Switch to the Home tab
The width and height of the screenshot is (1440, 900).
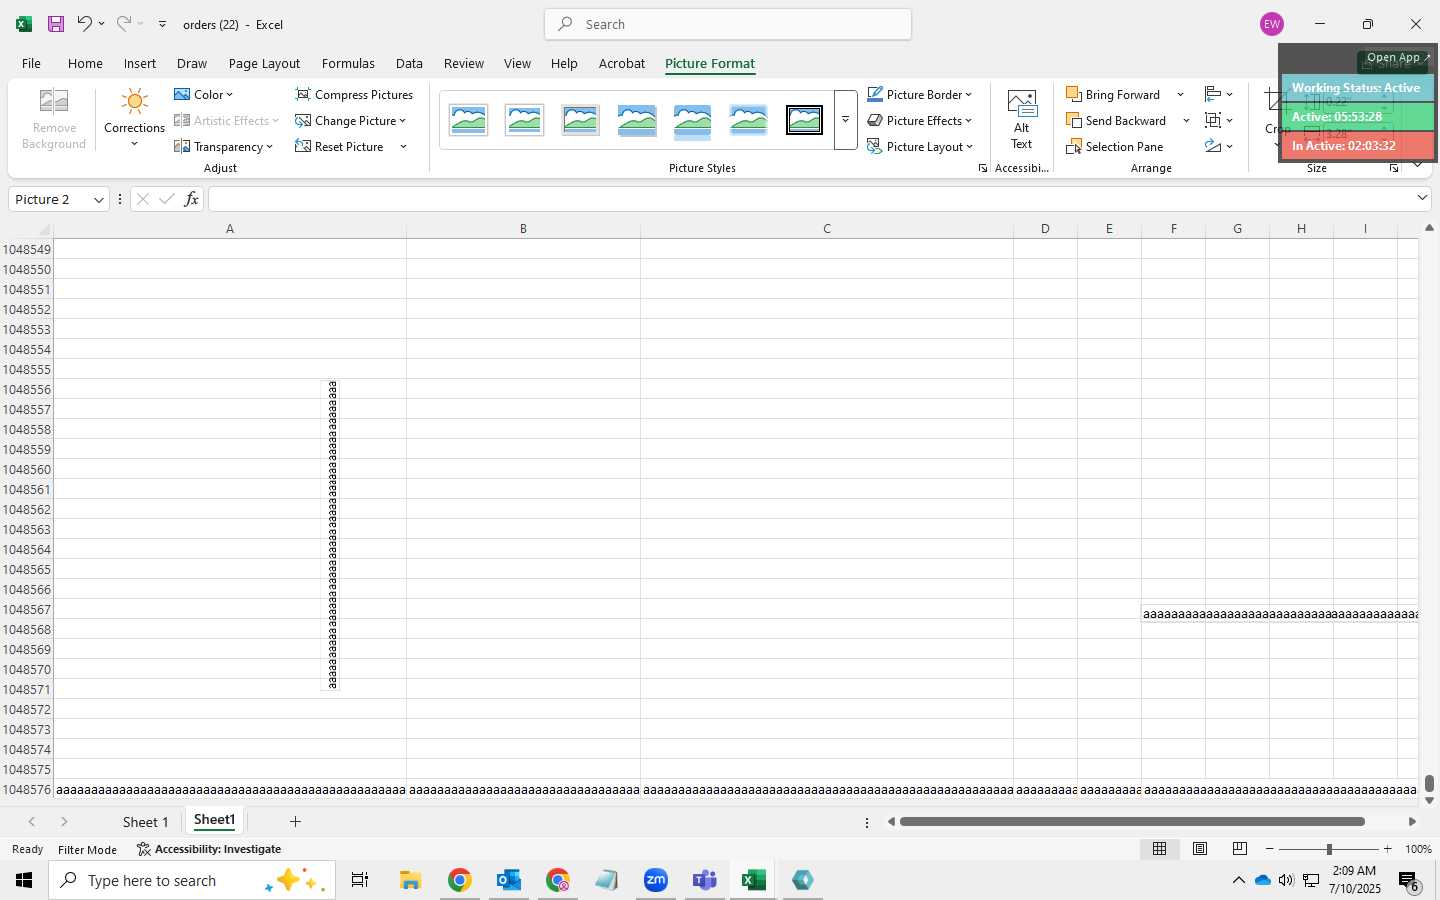[x=85, y=63]
